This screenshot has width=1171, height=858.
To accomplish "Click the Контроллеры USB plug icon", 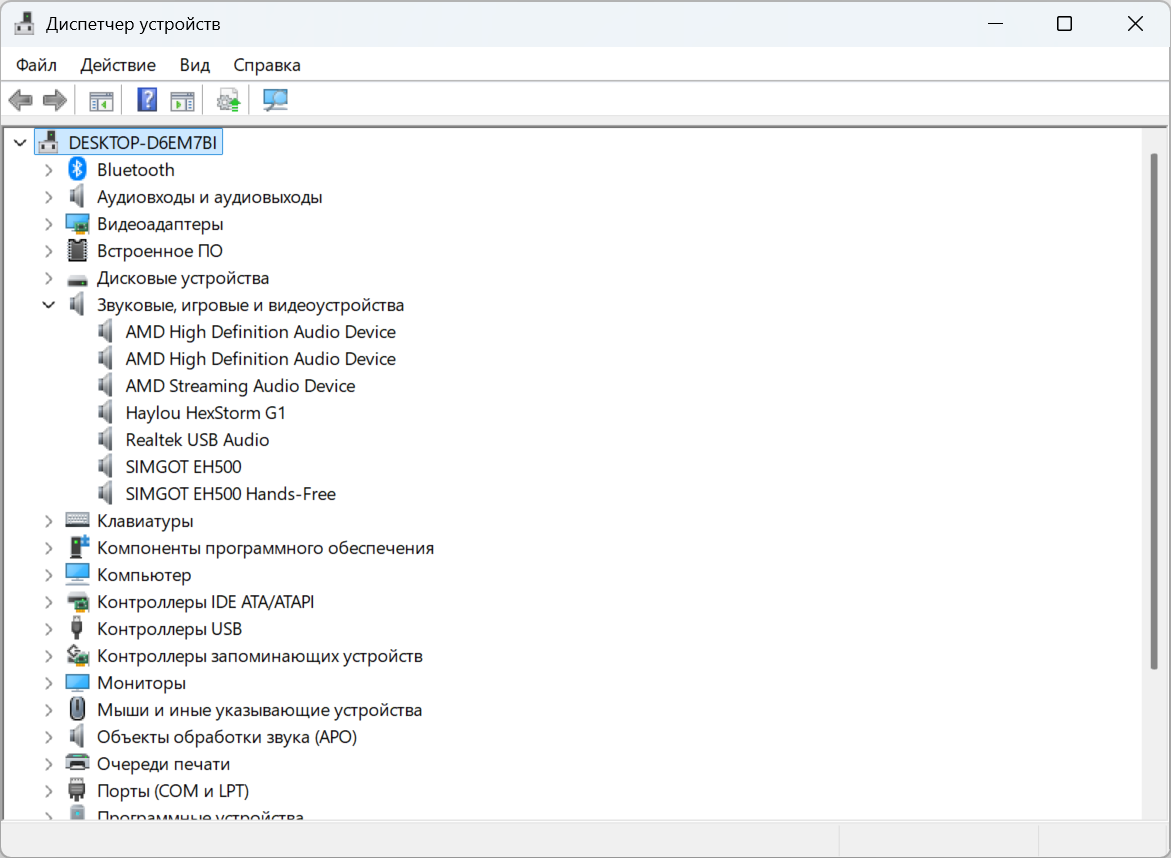I will coord(76,629).
